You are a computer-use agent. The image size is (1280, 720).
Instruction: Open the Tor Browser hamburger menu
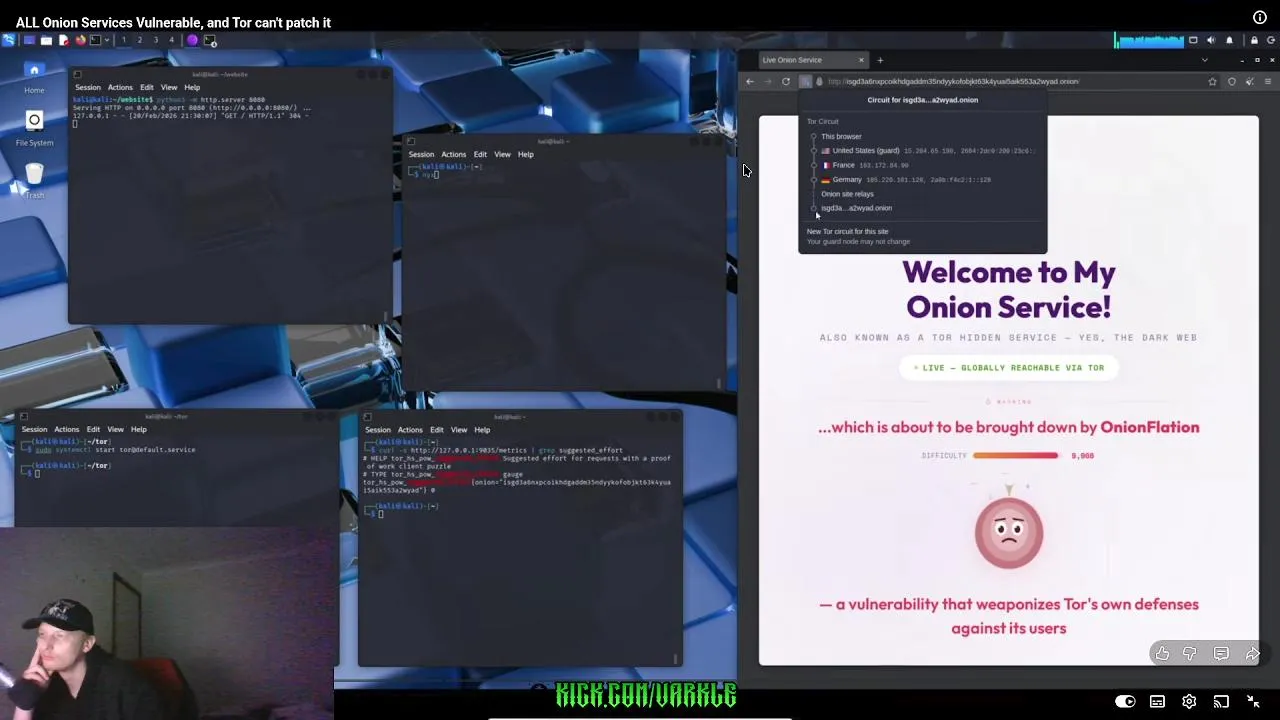point(1268,82)
